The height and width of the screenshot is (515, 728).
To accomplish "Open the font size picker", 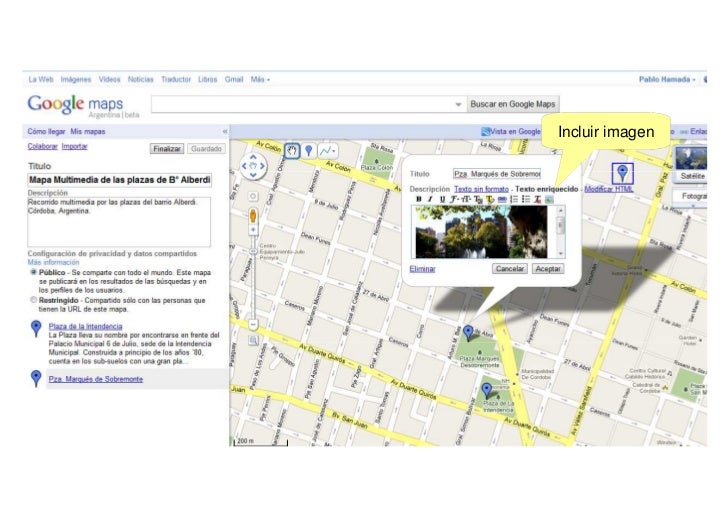I will (466, 199).
